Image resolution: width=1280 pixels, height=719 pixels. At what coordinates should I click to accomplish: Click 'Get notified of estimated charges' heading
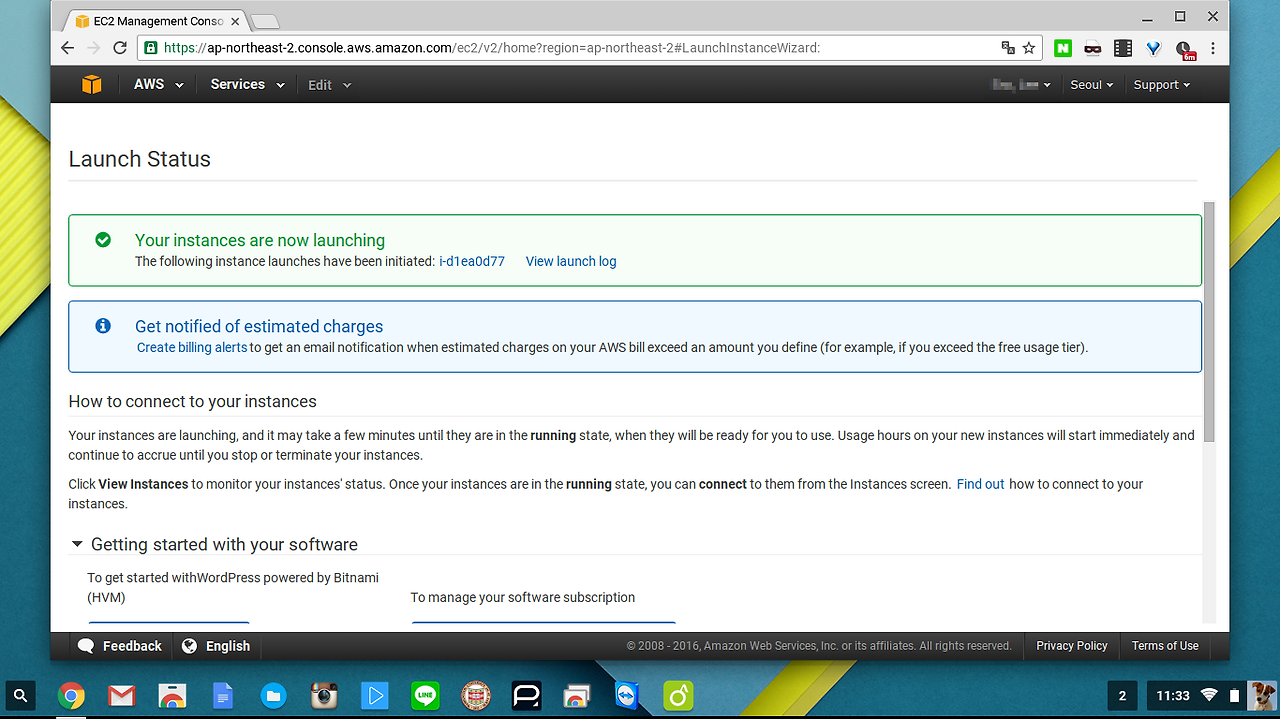[x=259, y=326]
